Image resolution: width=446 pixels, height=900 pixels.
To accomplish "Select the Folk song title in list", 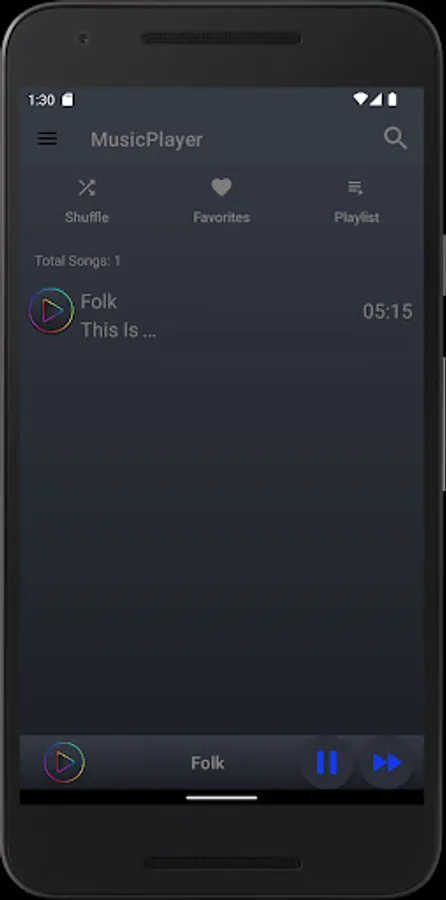I will tap(99, 301).
